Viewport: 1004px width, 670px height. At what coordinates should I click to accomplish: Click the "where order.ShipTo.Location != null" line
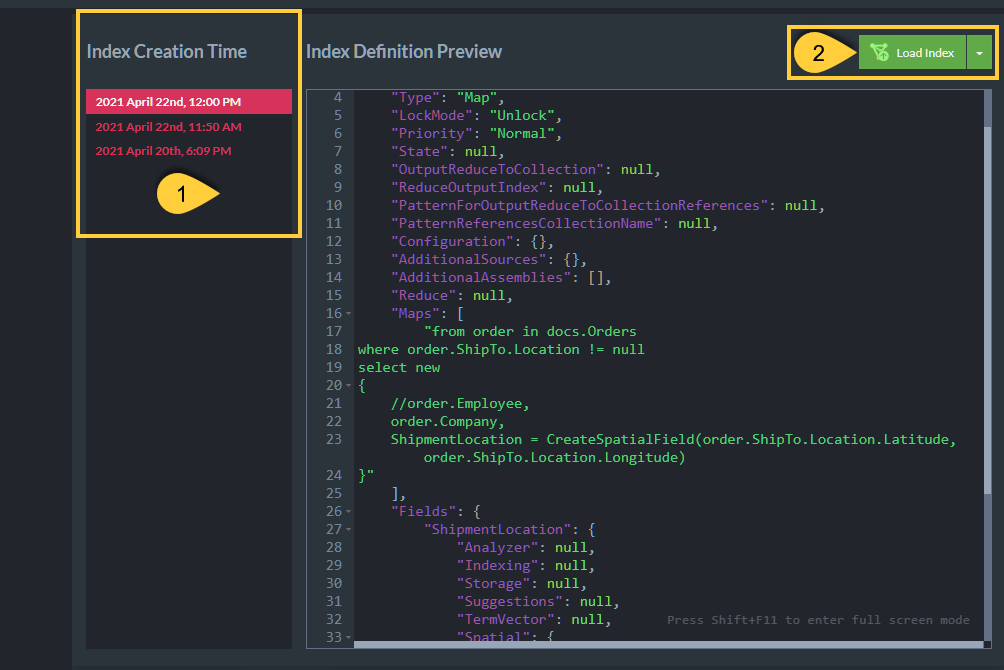coord(501,349)
